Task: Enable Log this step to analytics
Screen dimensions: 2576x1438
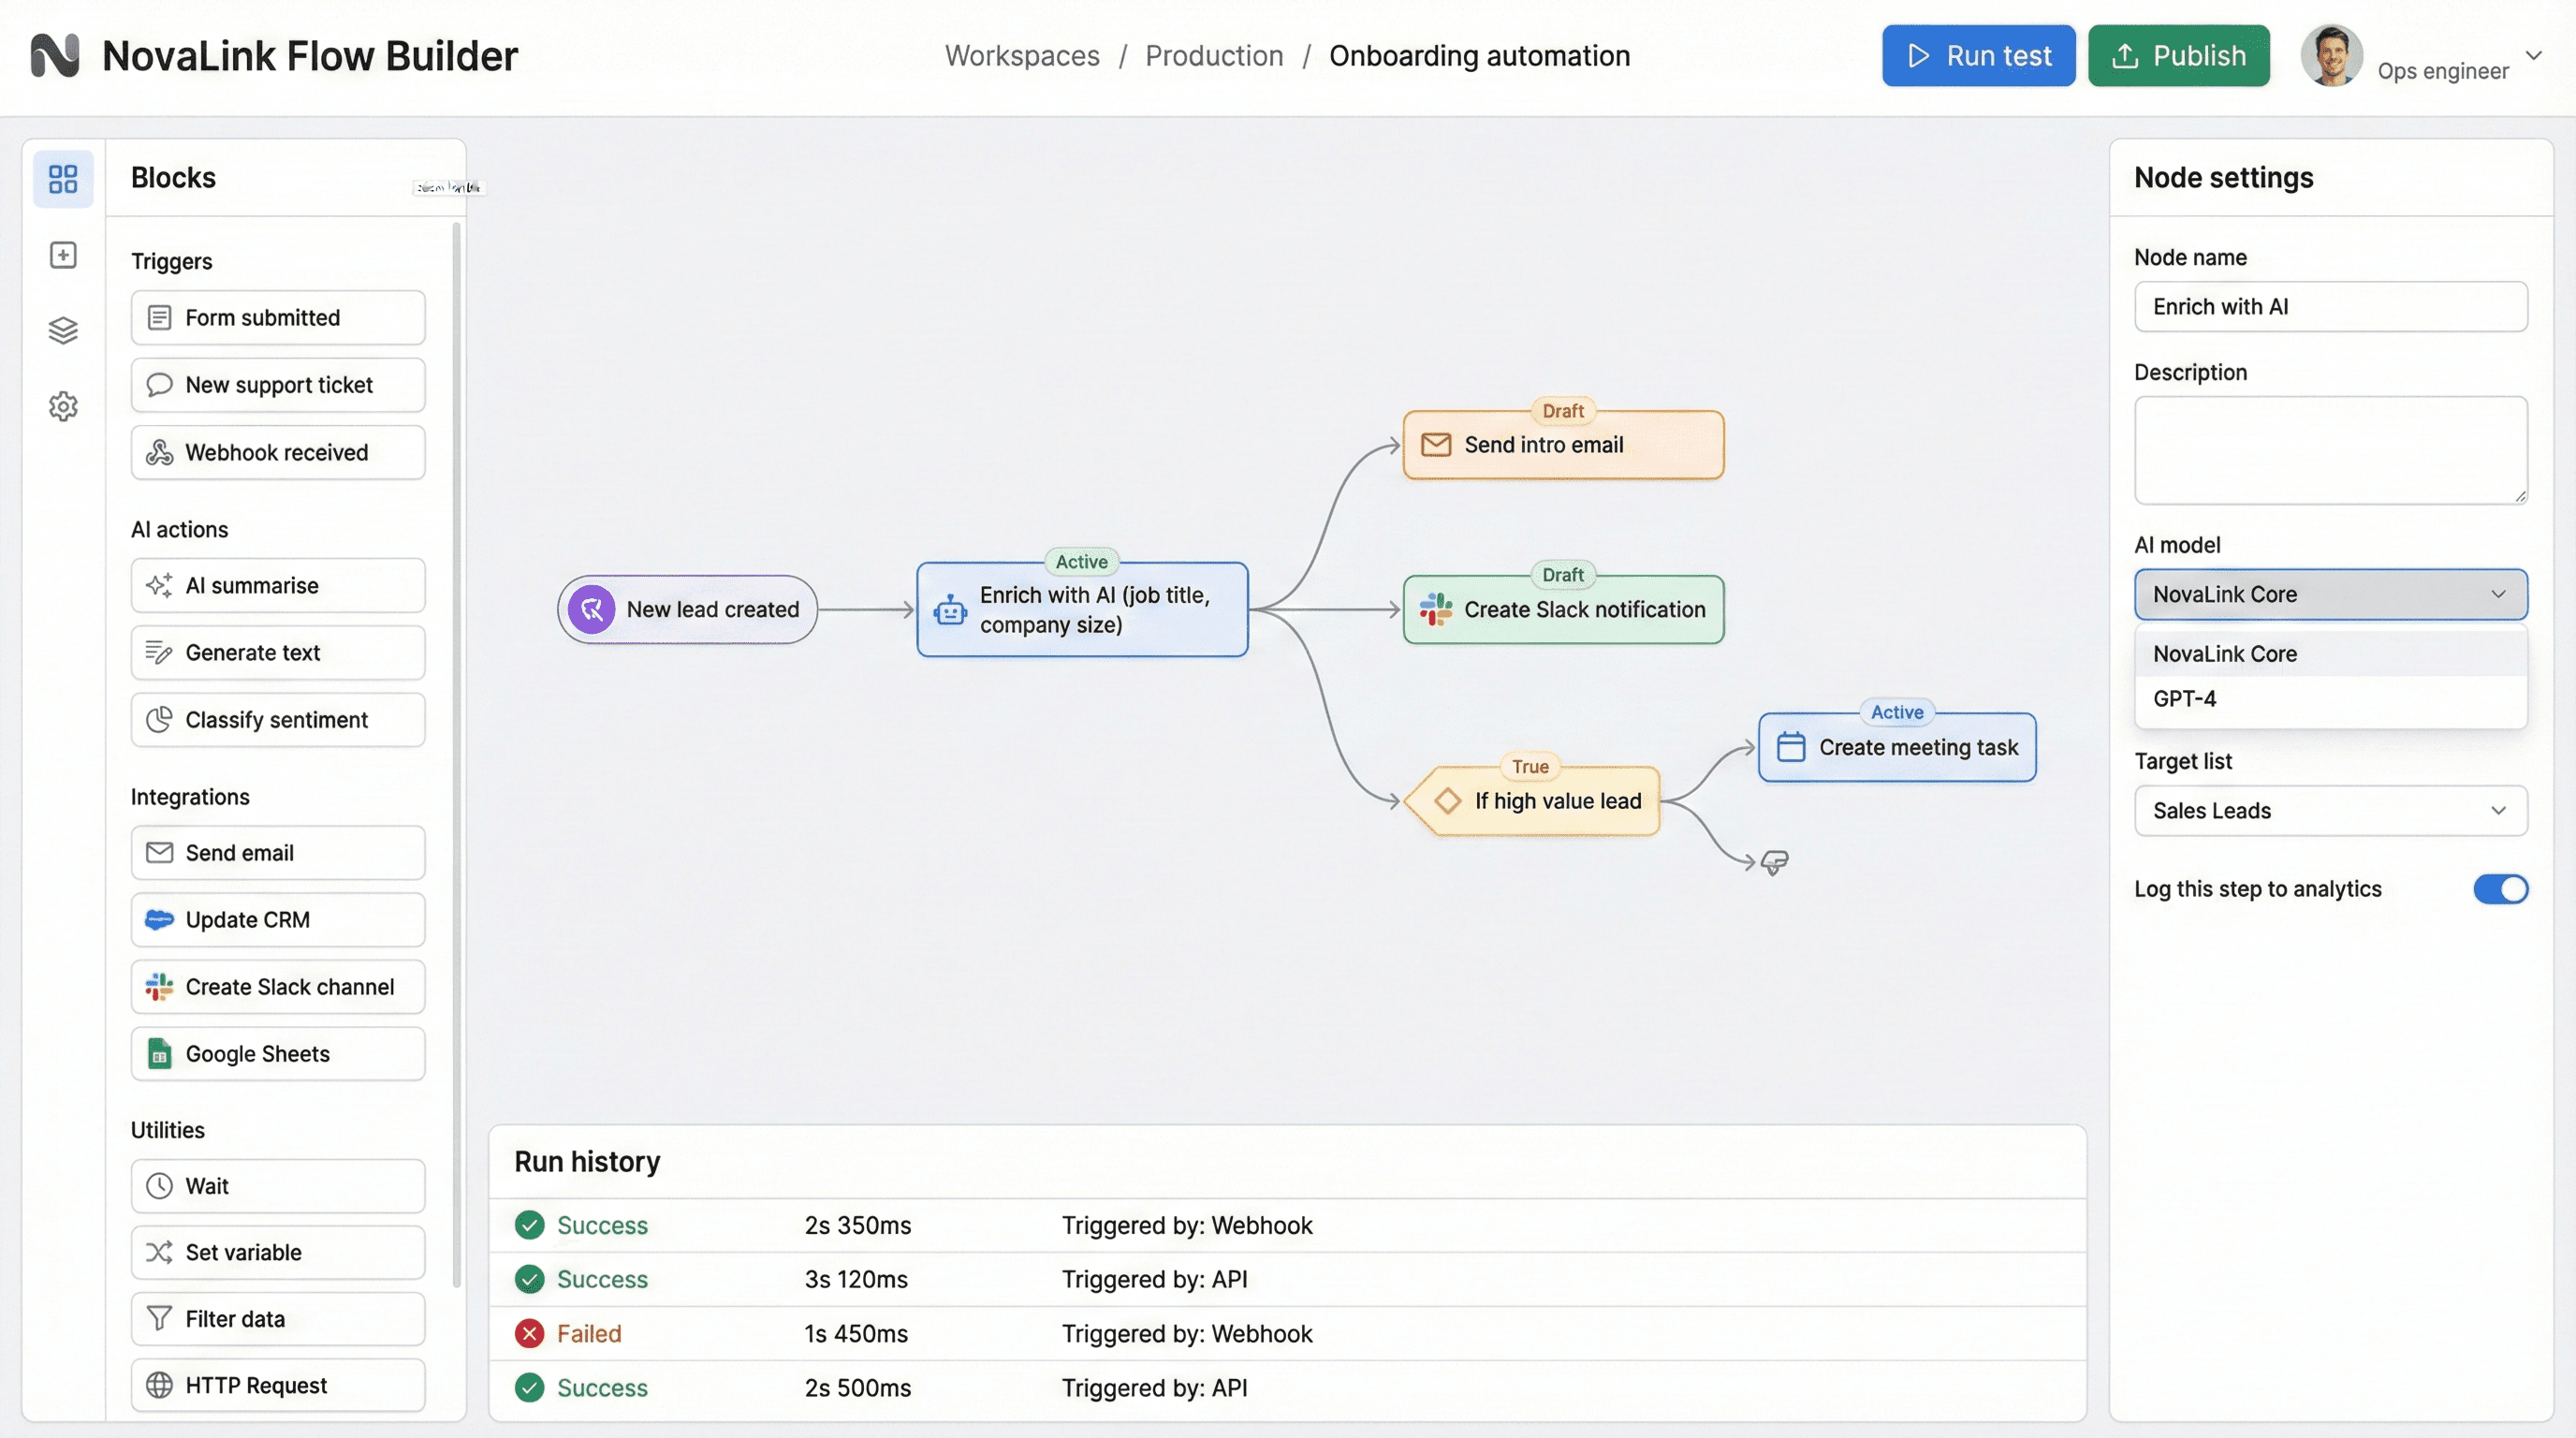Action: [2499, 889]
